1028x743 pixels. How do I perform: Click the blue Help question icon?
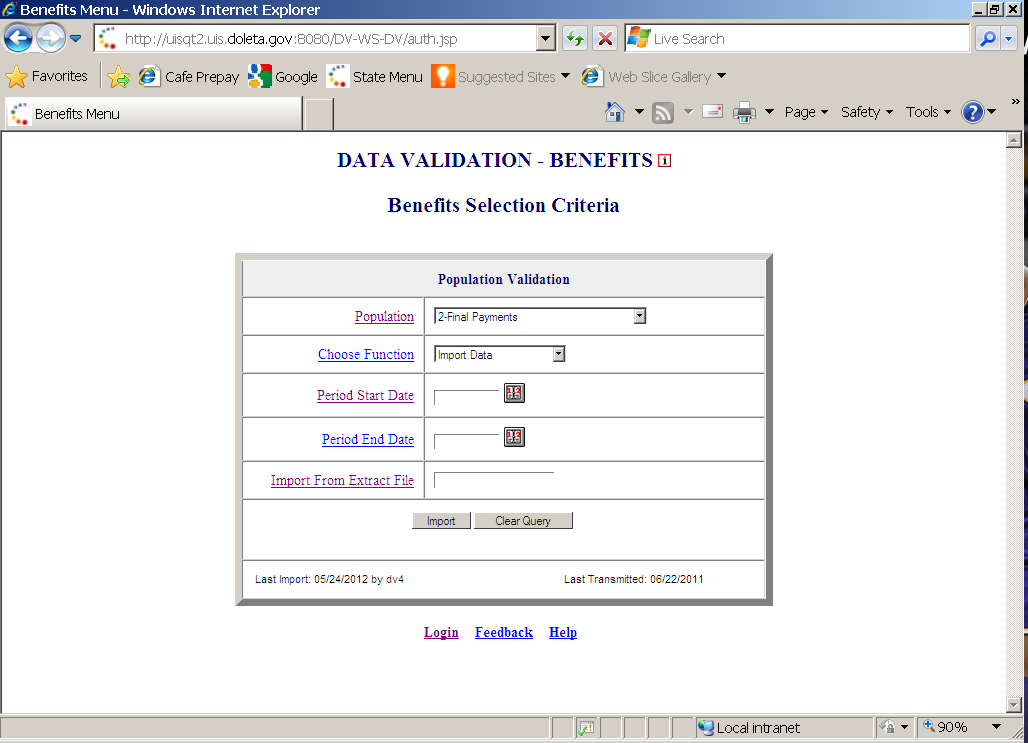[x=973, y=112]
